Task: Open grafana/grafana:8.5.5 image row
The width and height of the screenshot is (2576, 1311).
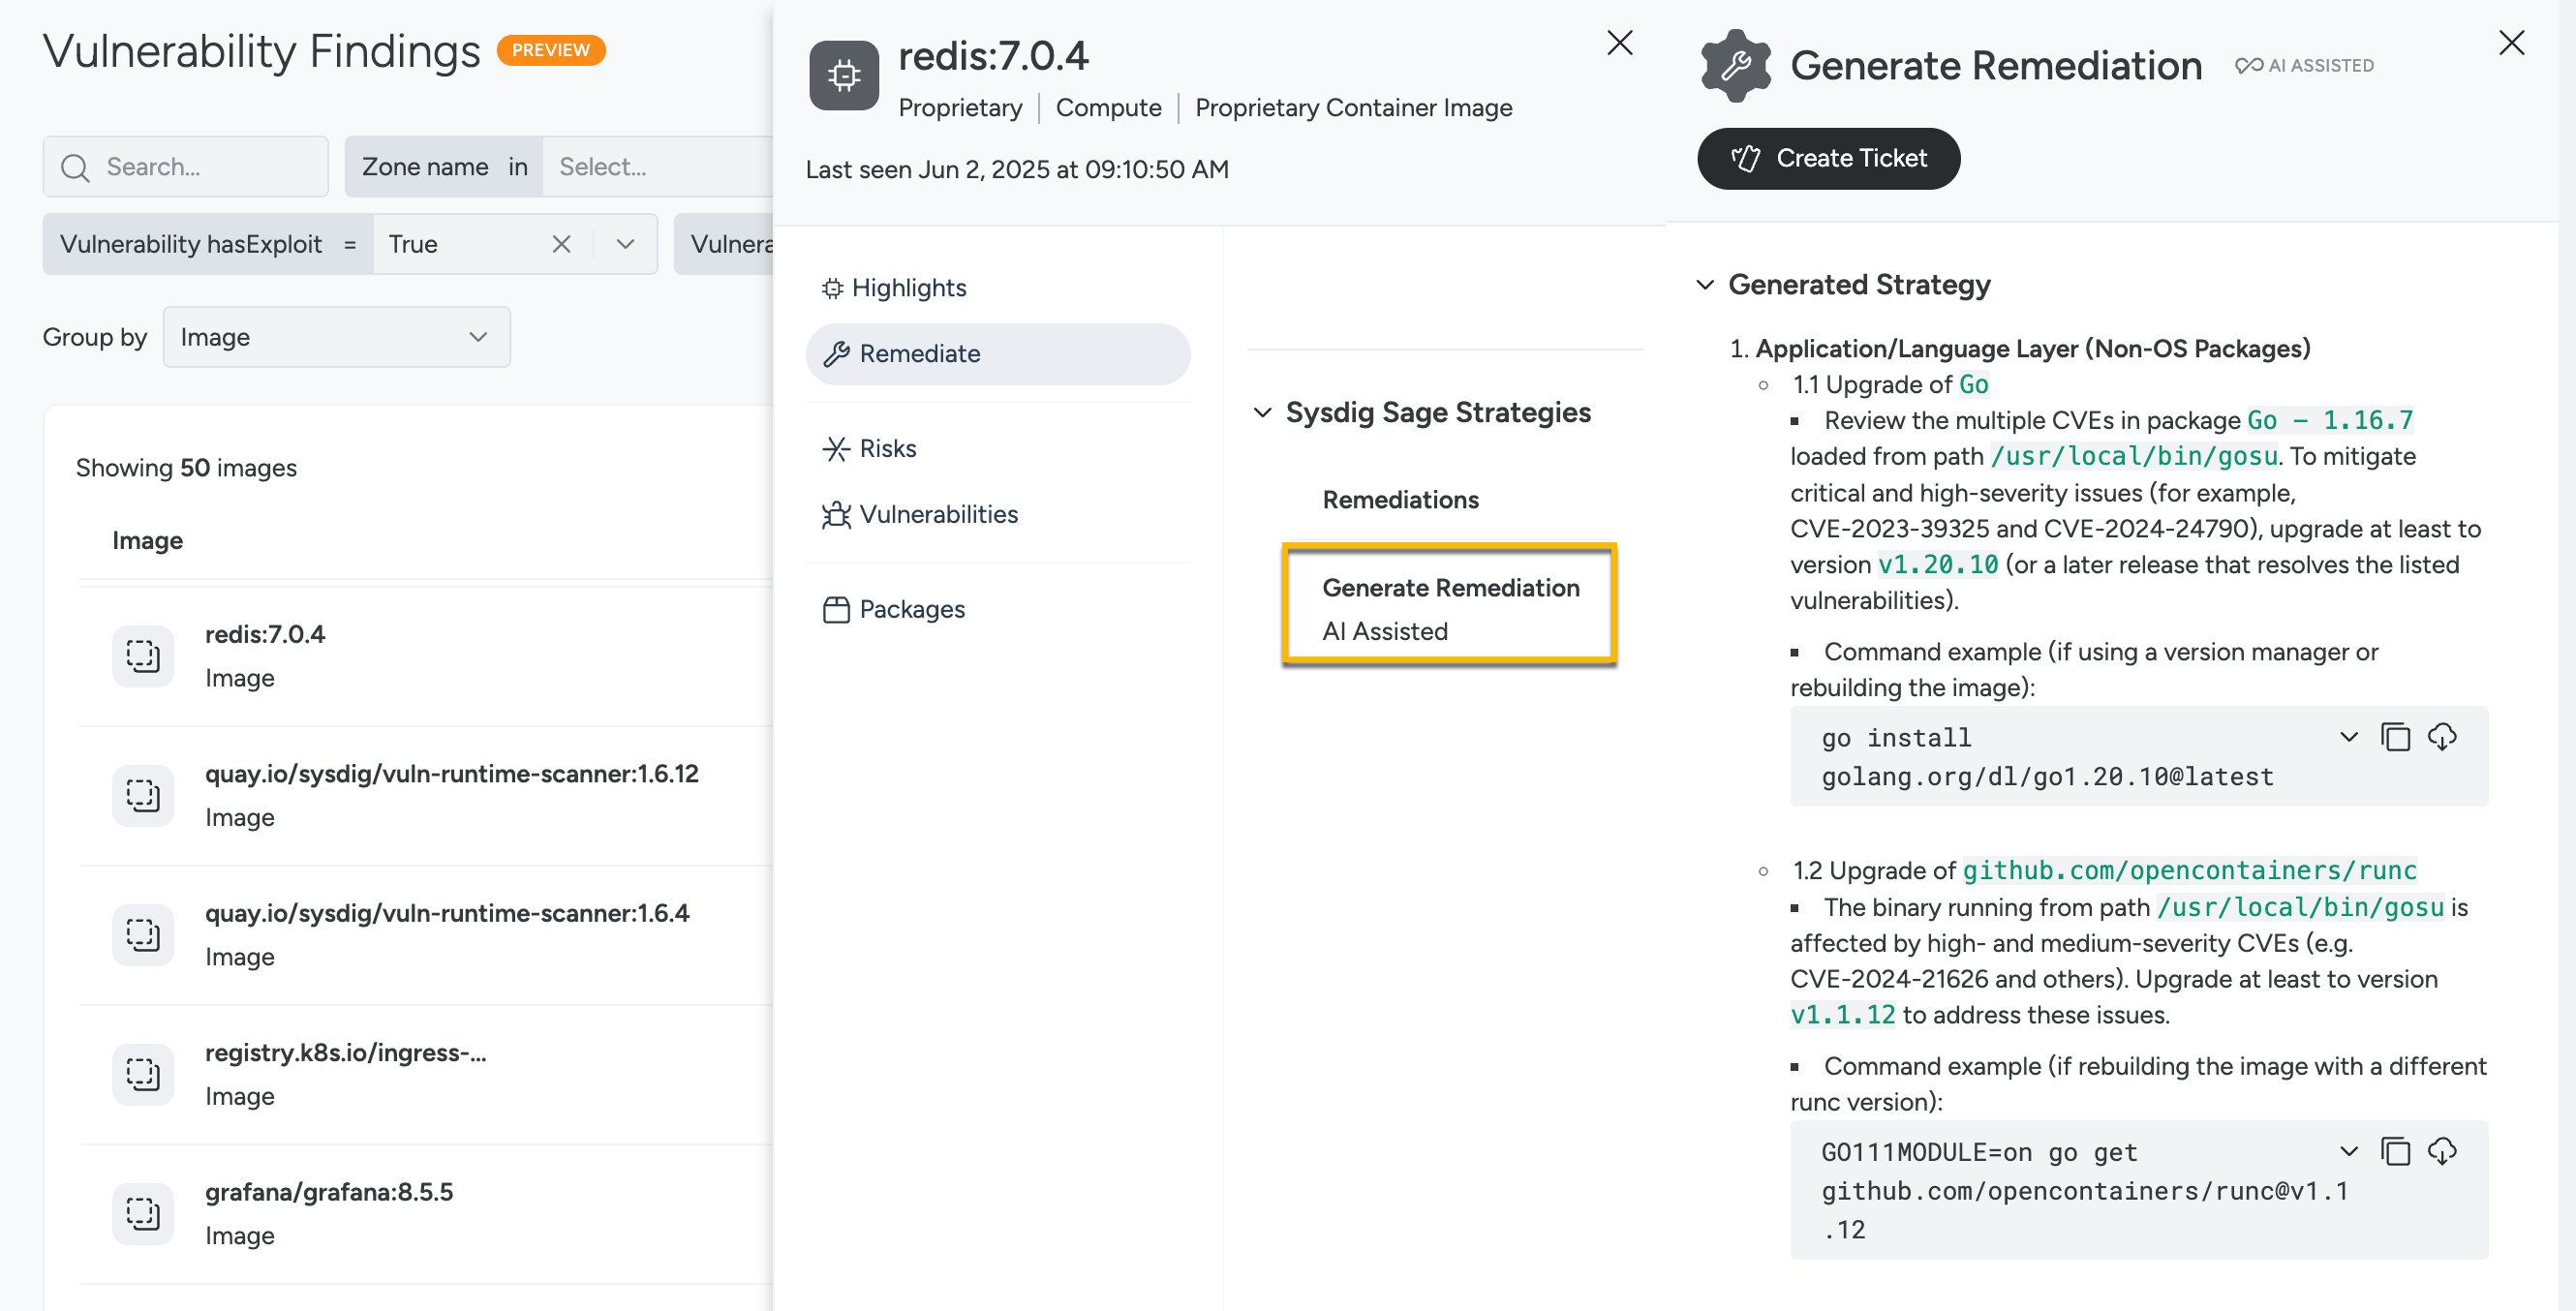Action: pos(426,1214)
